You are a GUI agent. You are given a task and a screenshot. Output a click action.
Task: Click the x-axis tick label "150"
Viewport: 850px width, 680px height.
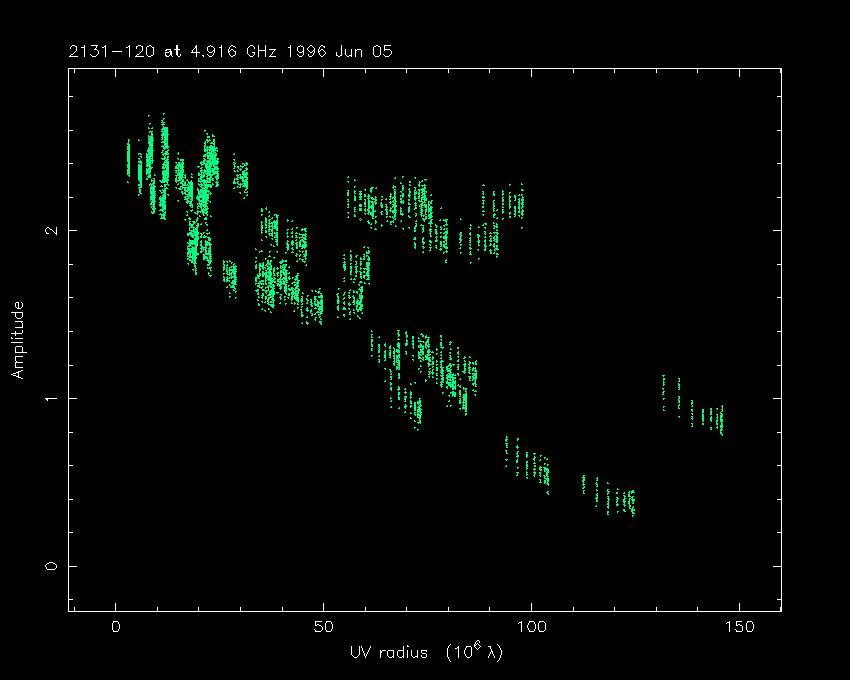[x=738, y=627]
